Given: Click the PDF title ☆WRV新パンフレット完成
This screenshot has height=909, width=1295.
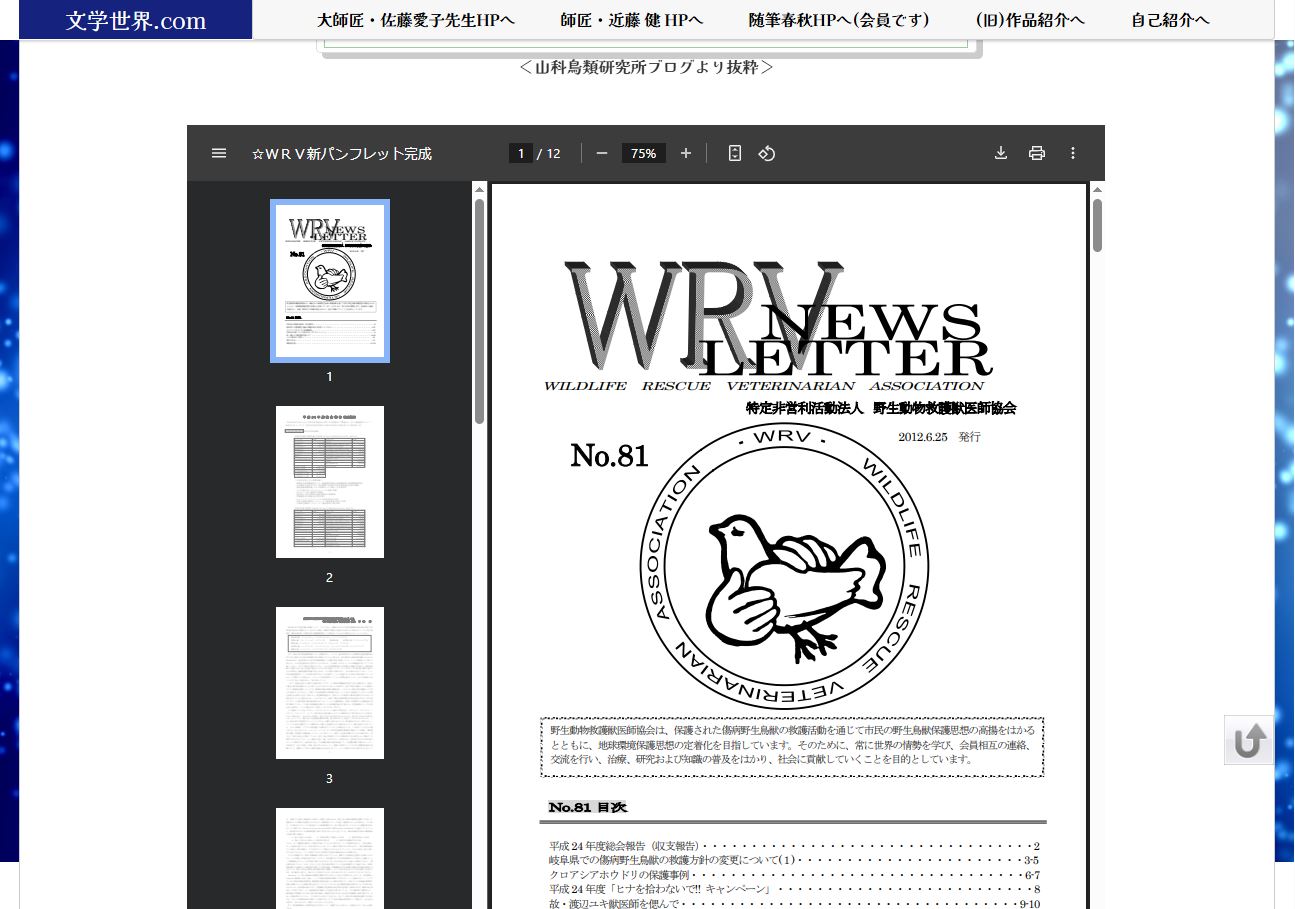Looking at the screenshot, I should pos(342,154).
